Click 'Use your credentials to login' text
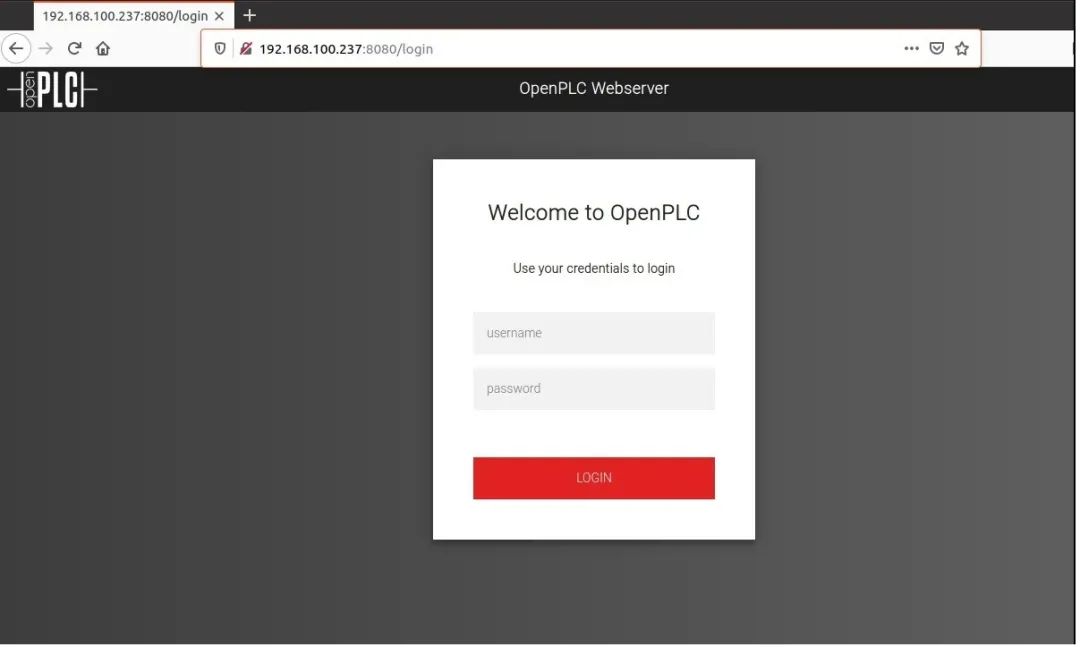The width and height of the screenshot is (1080, 647). pos(594,269)
